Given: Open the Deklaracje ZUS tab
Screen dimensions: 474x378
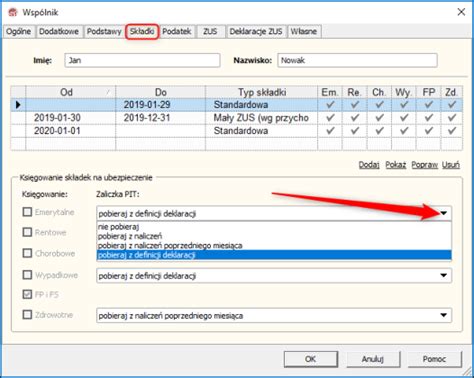Looking at the screenshot, I should coord(256,32).
